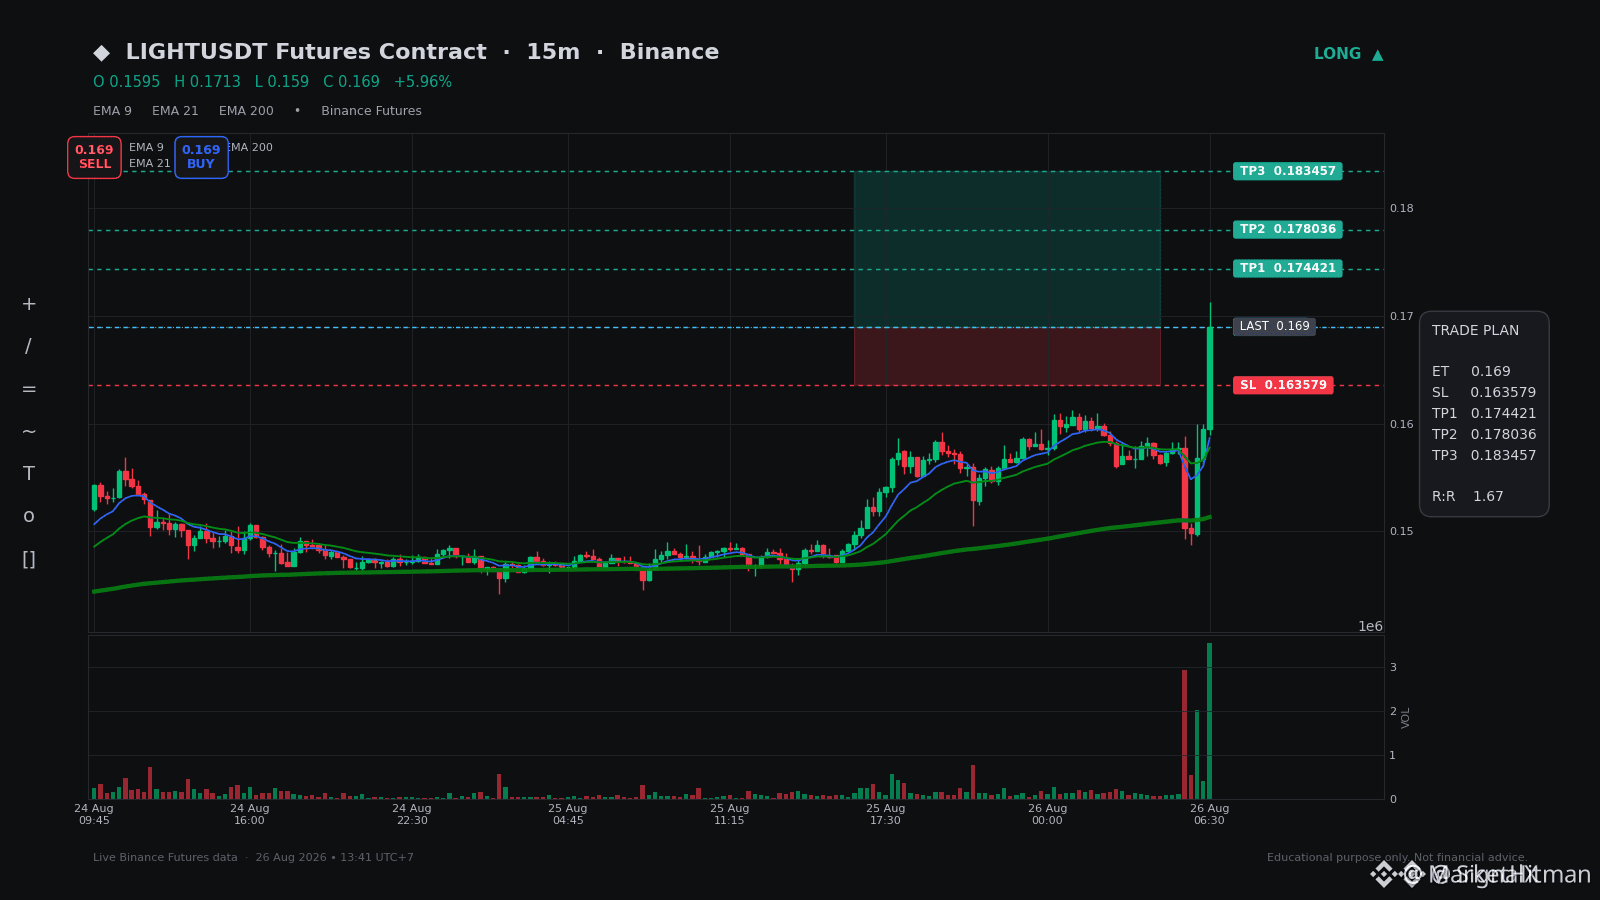Click the diamond icon before LIGHTUSDT title
This screenshot has height=900, width=1600.
click(x=102, y=53)
